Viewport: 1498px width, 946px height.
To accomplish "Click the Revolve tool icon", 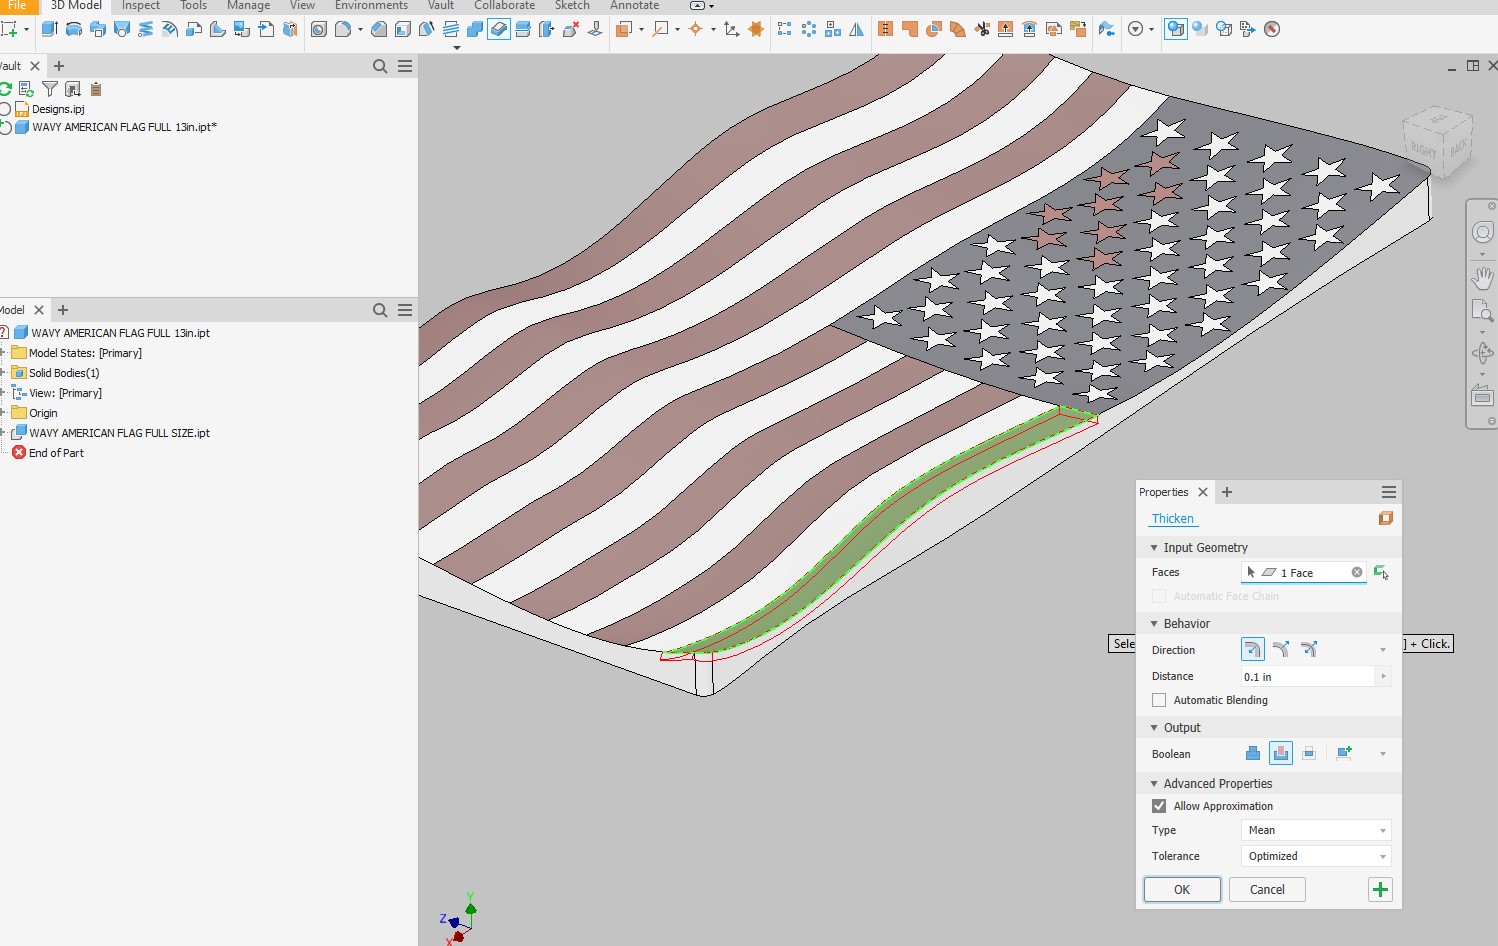I will point(73,29).
